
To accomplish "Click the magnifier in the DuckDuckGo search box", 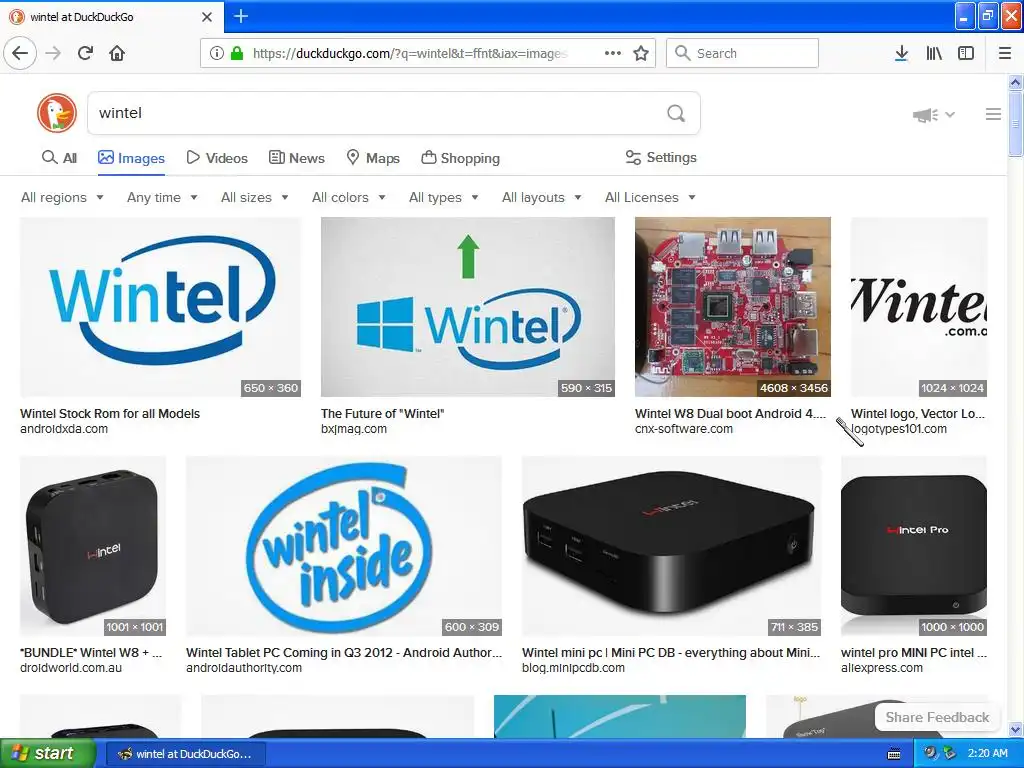I will click(676, 113).
